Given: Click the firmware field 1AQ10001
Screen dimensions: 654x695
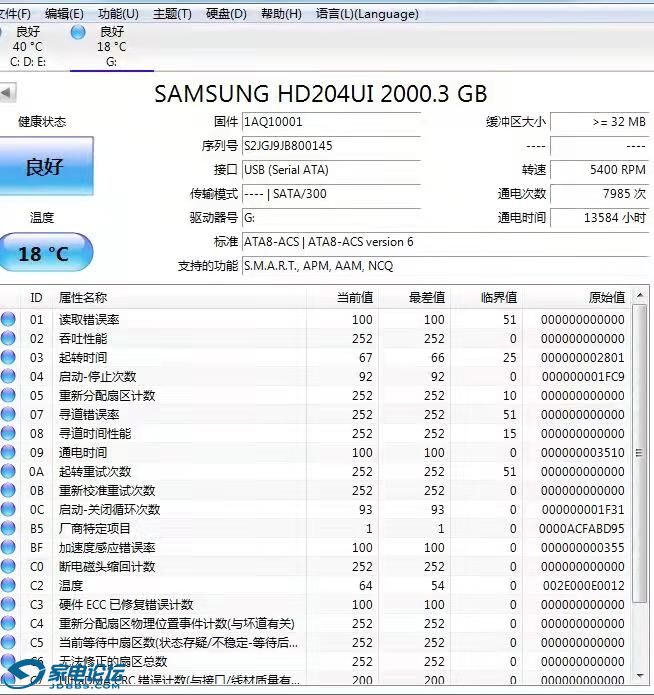Looking at the screenshot, I should coord(331,122).
